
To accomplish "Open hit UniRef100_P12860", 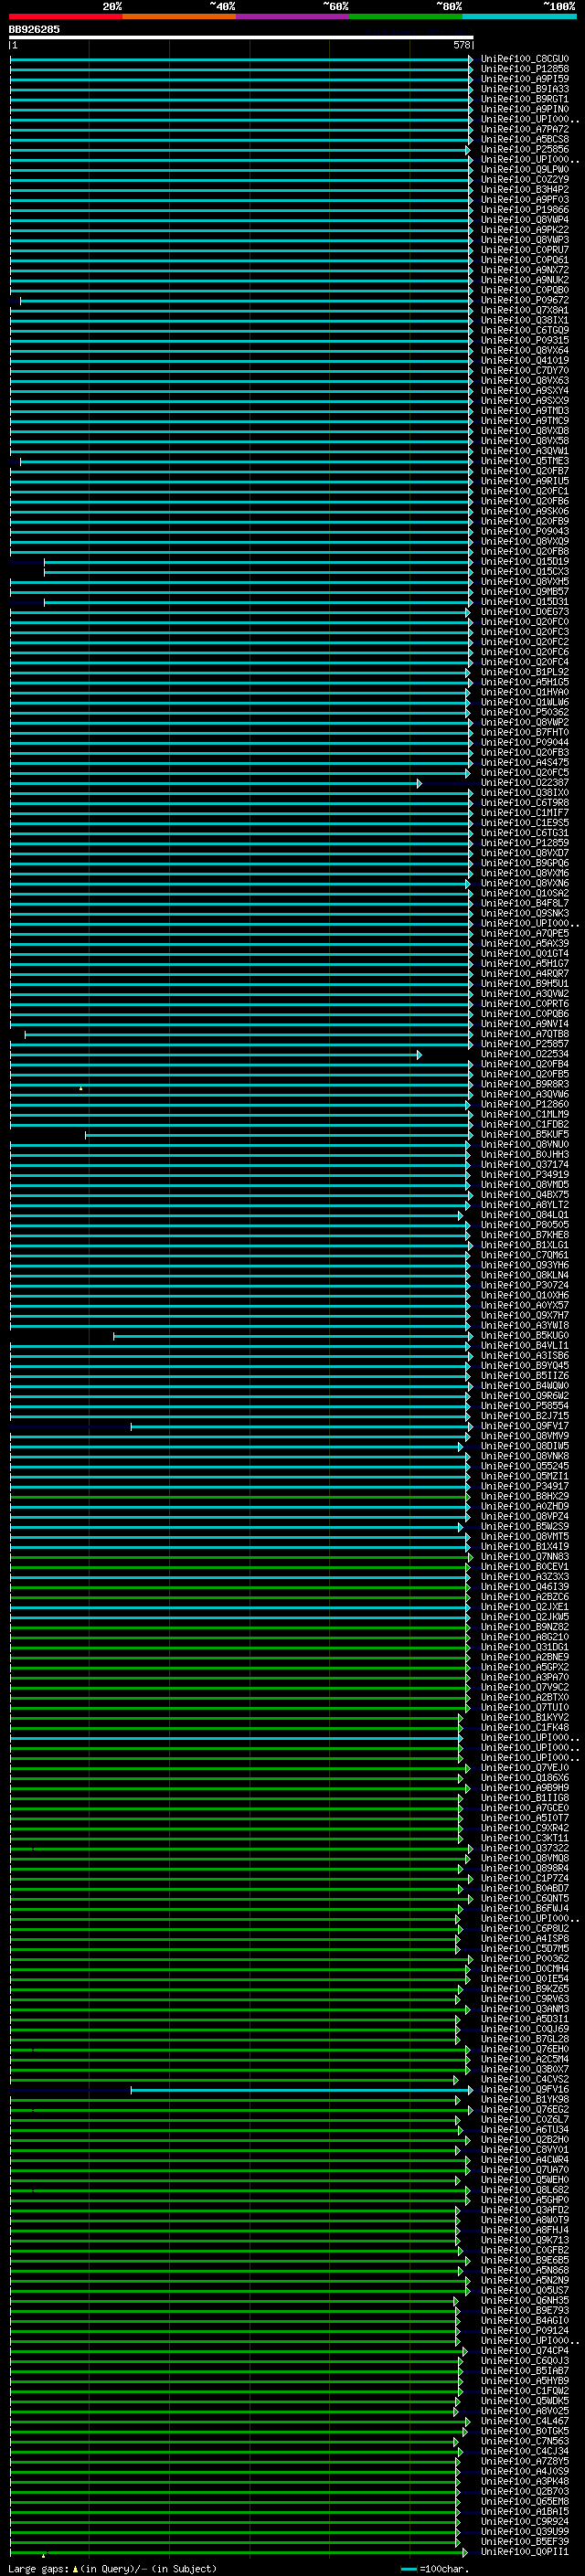I will point(524,1104).
